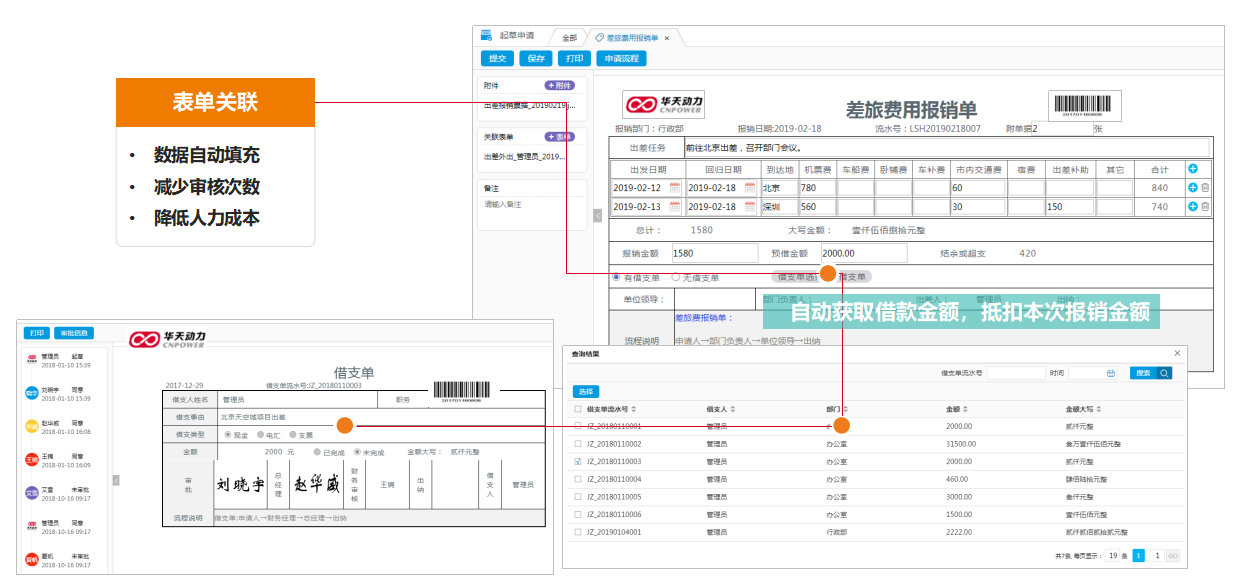Close the 查询结果 dialog
Image resolution: width=1235 pixels, height=577 pixels.
tap(1177, 353)
